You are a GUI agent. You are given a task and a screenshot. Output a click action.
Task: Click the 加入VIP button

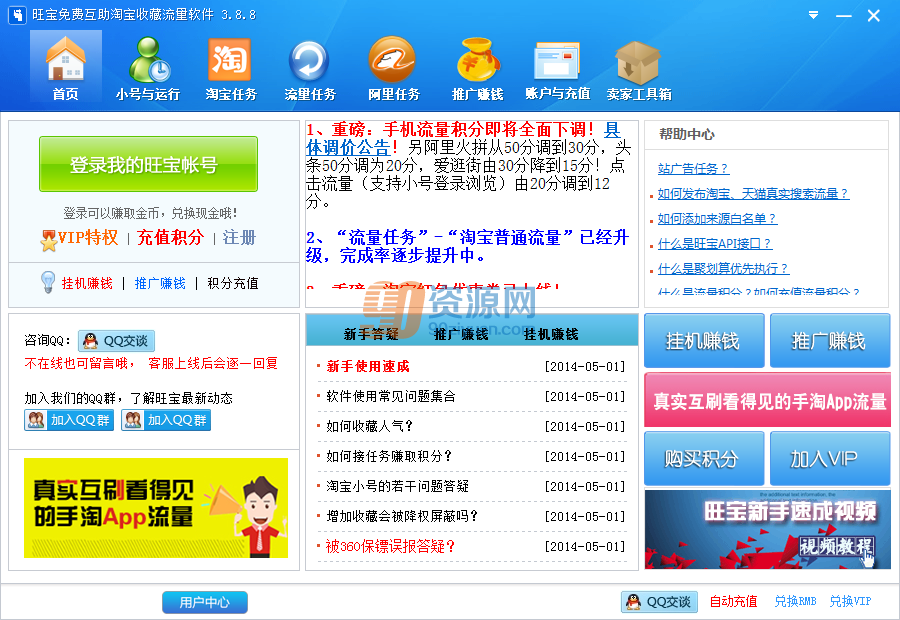(x=829, y=459)
